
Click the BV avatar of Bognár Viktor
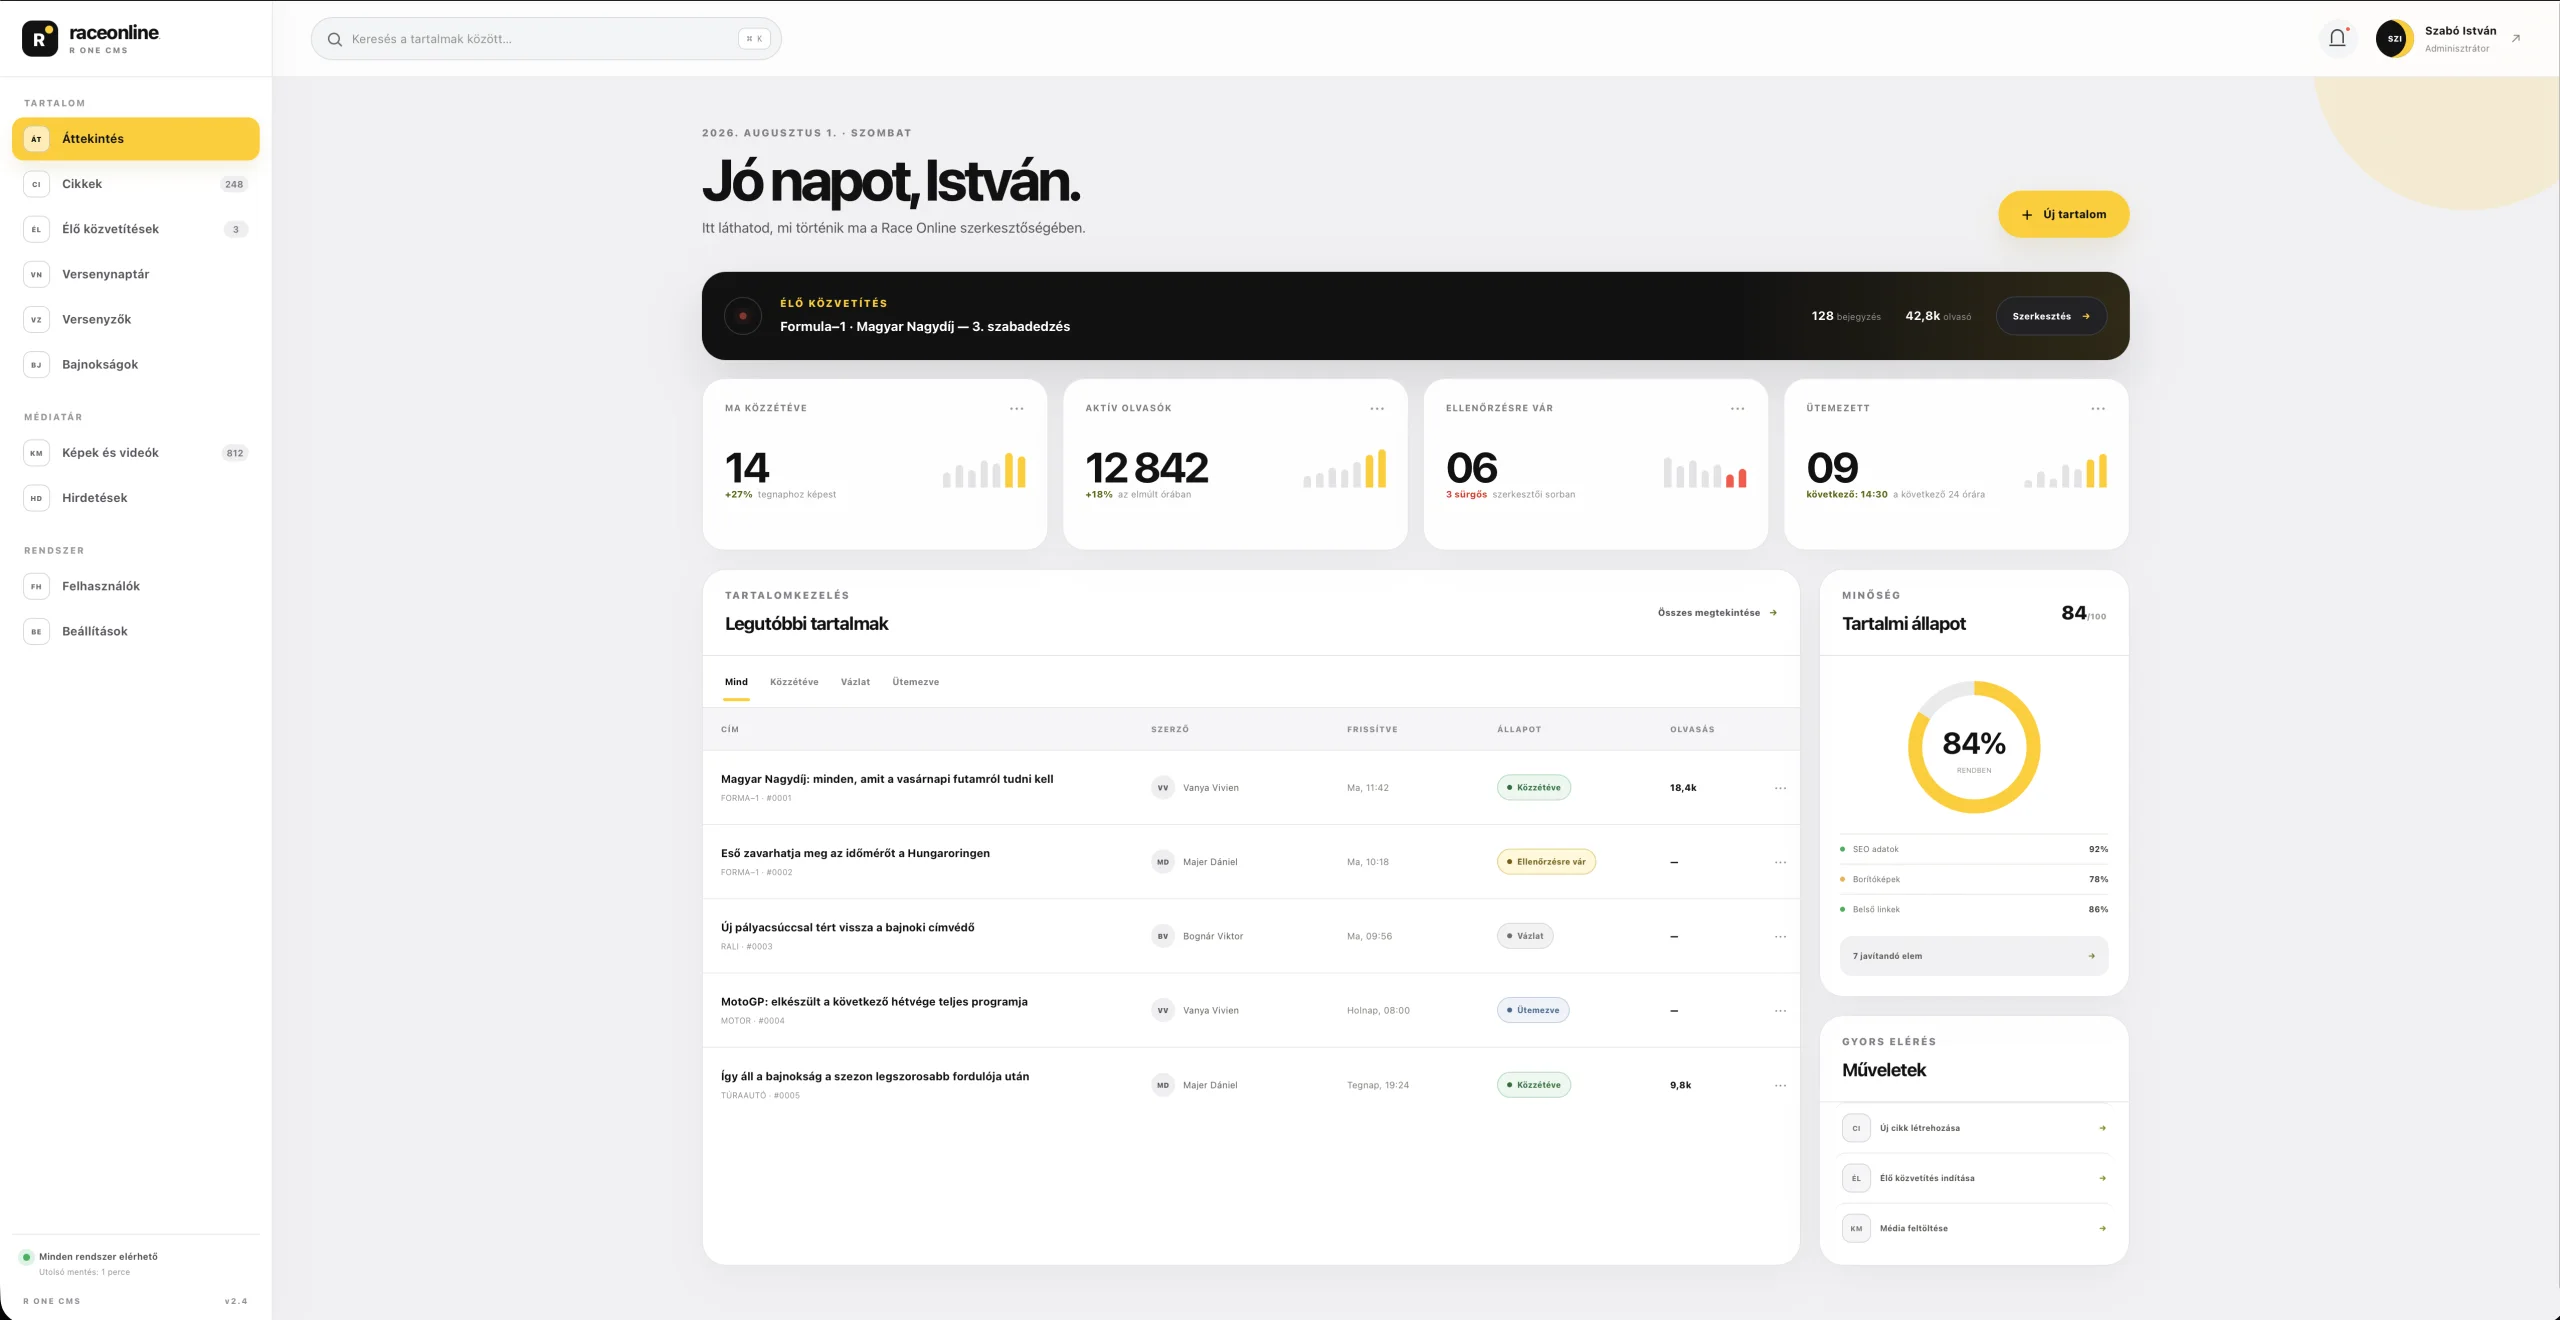coord(1162,937)
